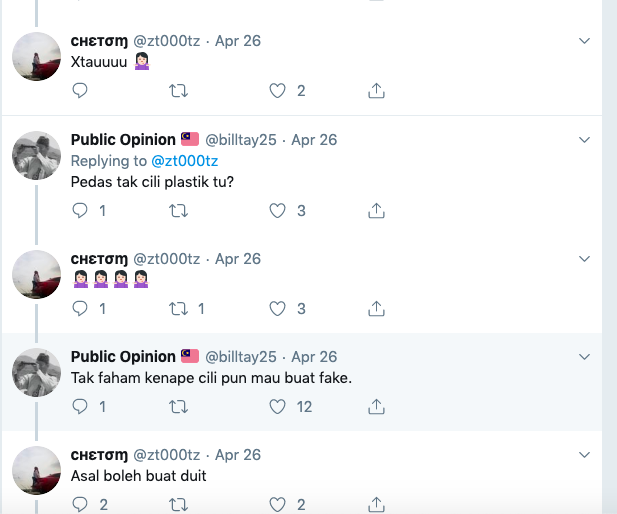The width and height of the screenshot is (617, 514).
Task: Expand options menu on "Pedas tak cili" tweet
Action: pyautogui.click(x=585, y=139)
